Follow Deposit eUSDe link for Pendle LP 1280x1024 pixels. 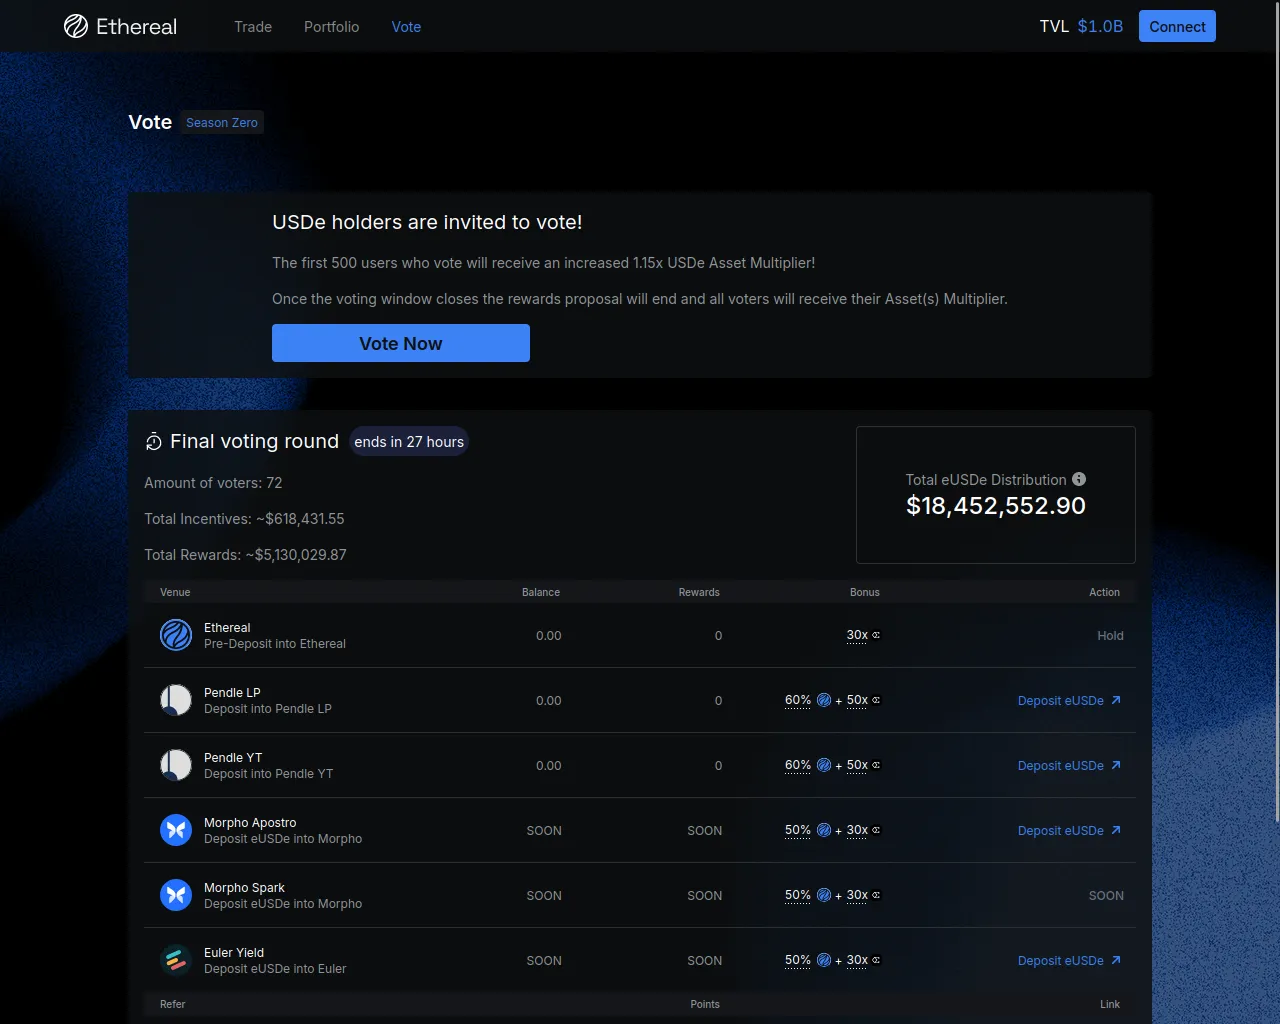[x=1068, y=701]
